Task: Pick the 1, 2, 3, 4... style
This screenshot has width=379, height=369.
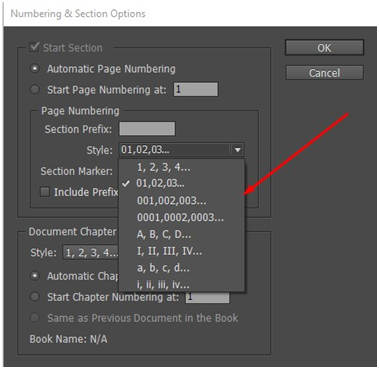Action: (182, 167)
